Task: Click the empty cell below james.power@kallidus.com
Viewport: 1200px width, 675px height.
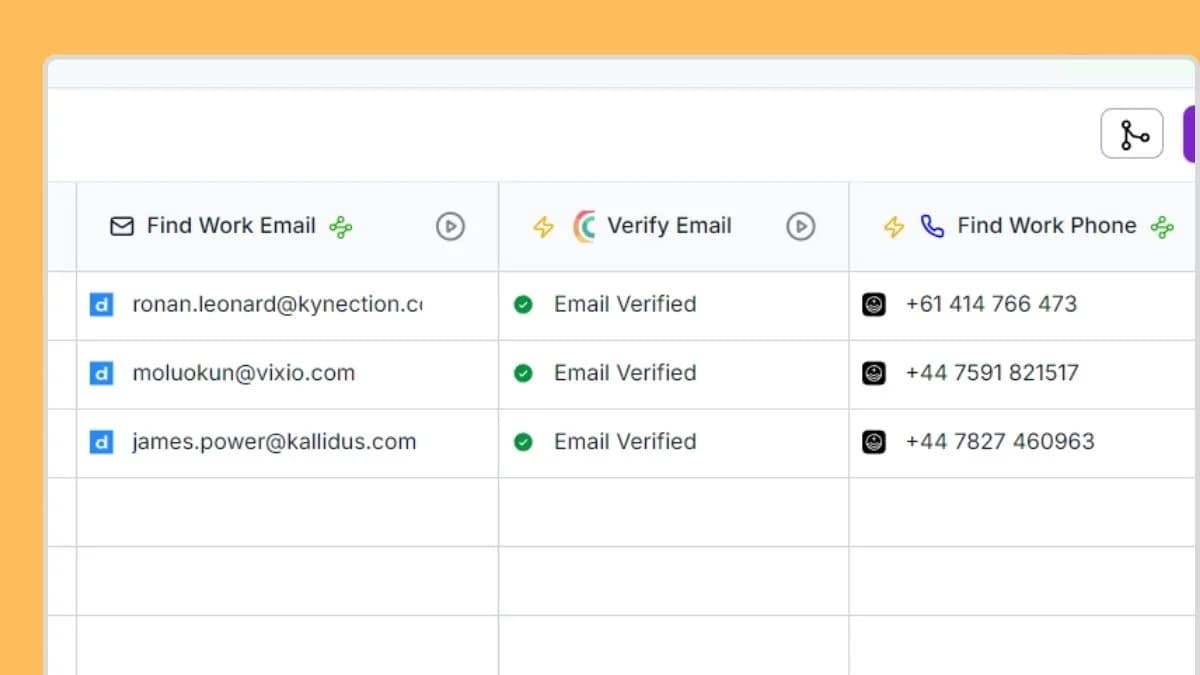Action: pos(287,511)
